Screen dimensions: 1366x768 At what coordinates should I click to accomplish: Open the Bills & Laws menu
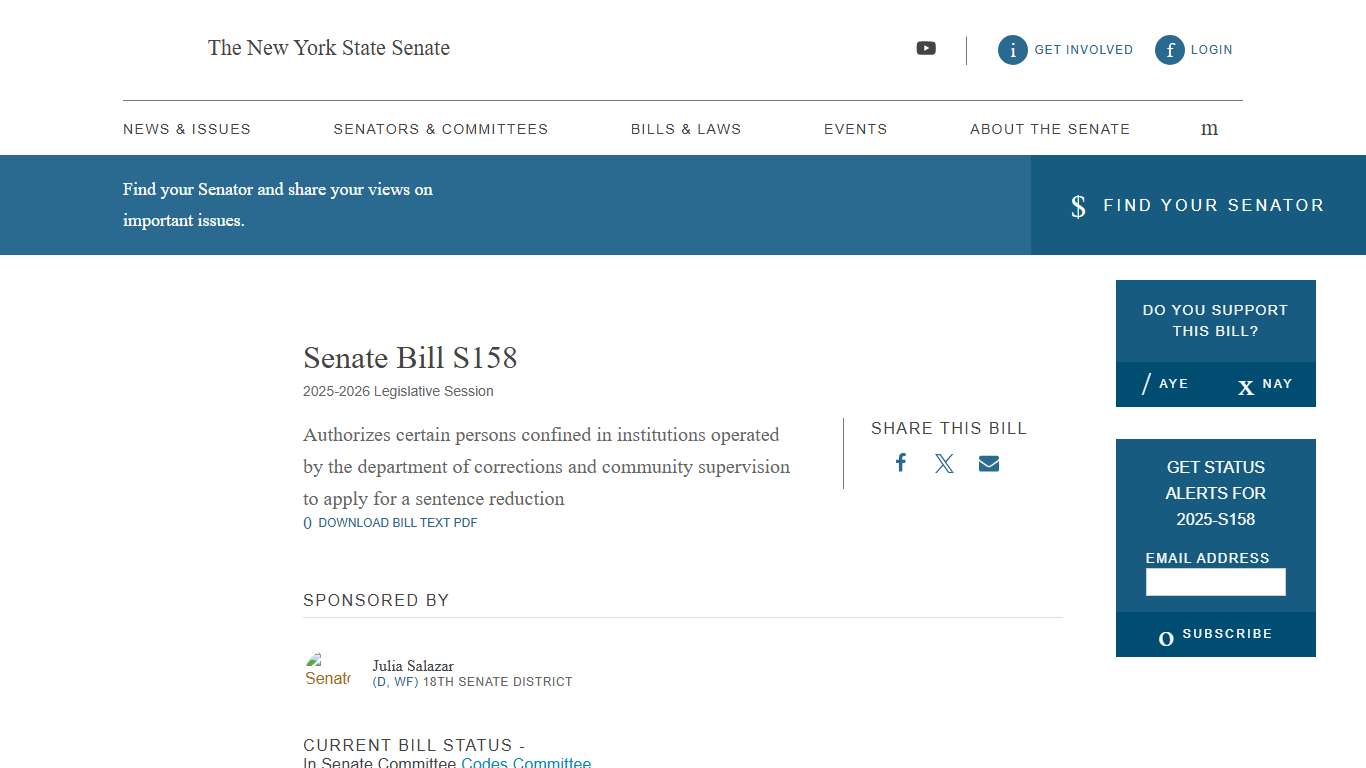686,128
